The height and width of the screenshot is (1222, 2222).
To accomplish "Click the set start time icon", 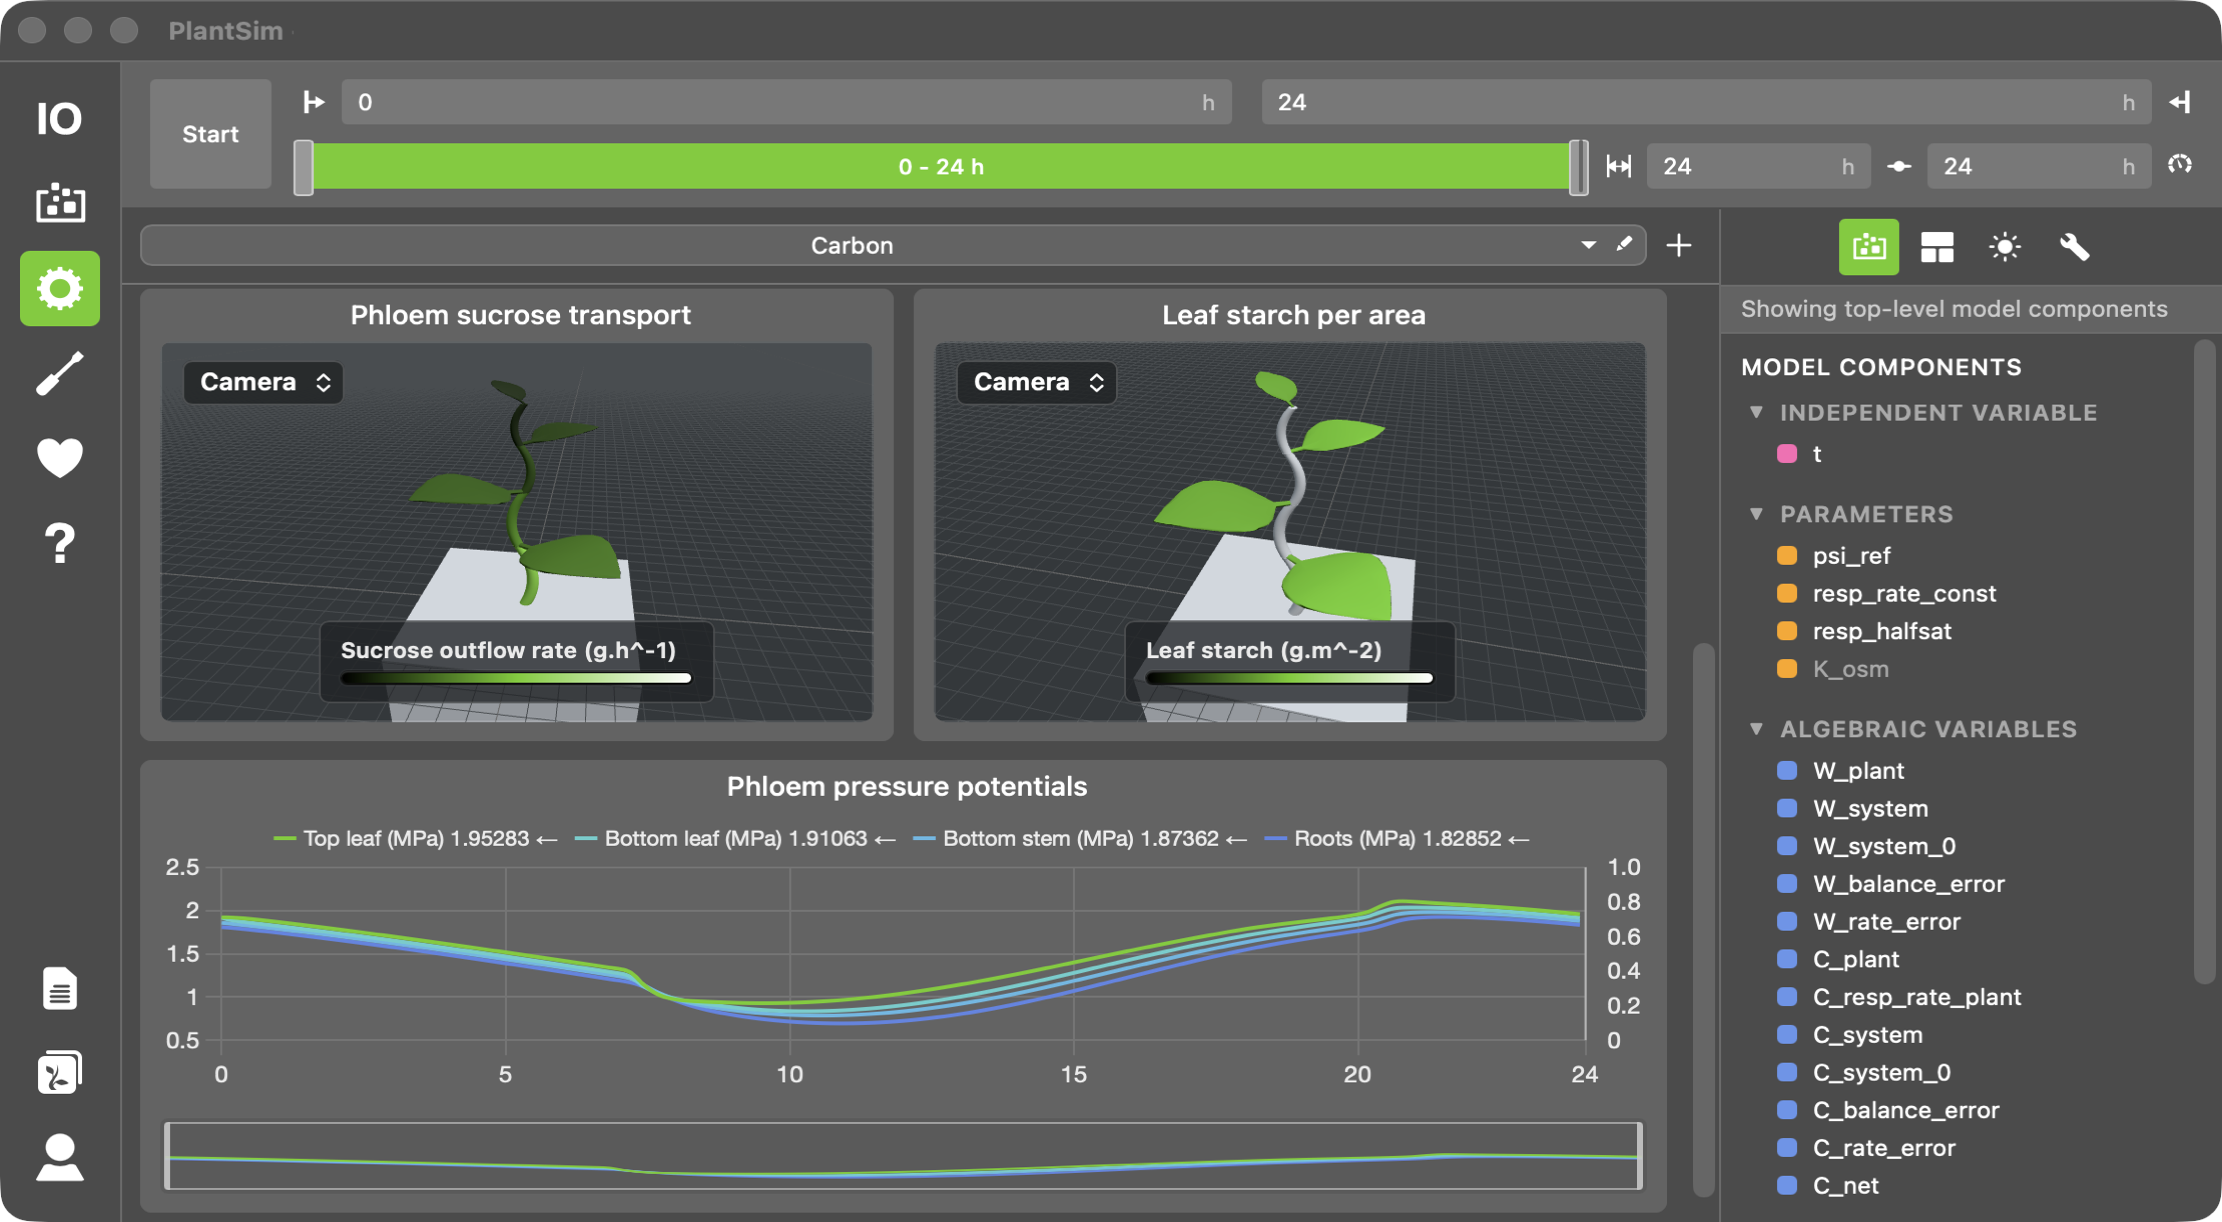I will (x=314, y=102).
